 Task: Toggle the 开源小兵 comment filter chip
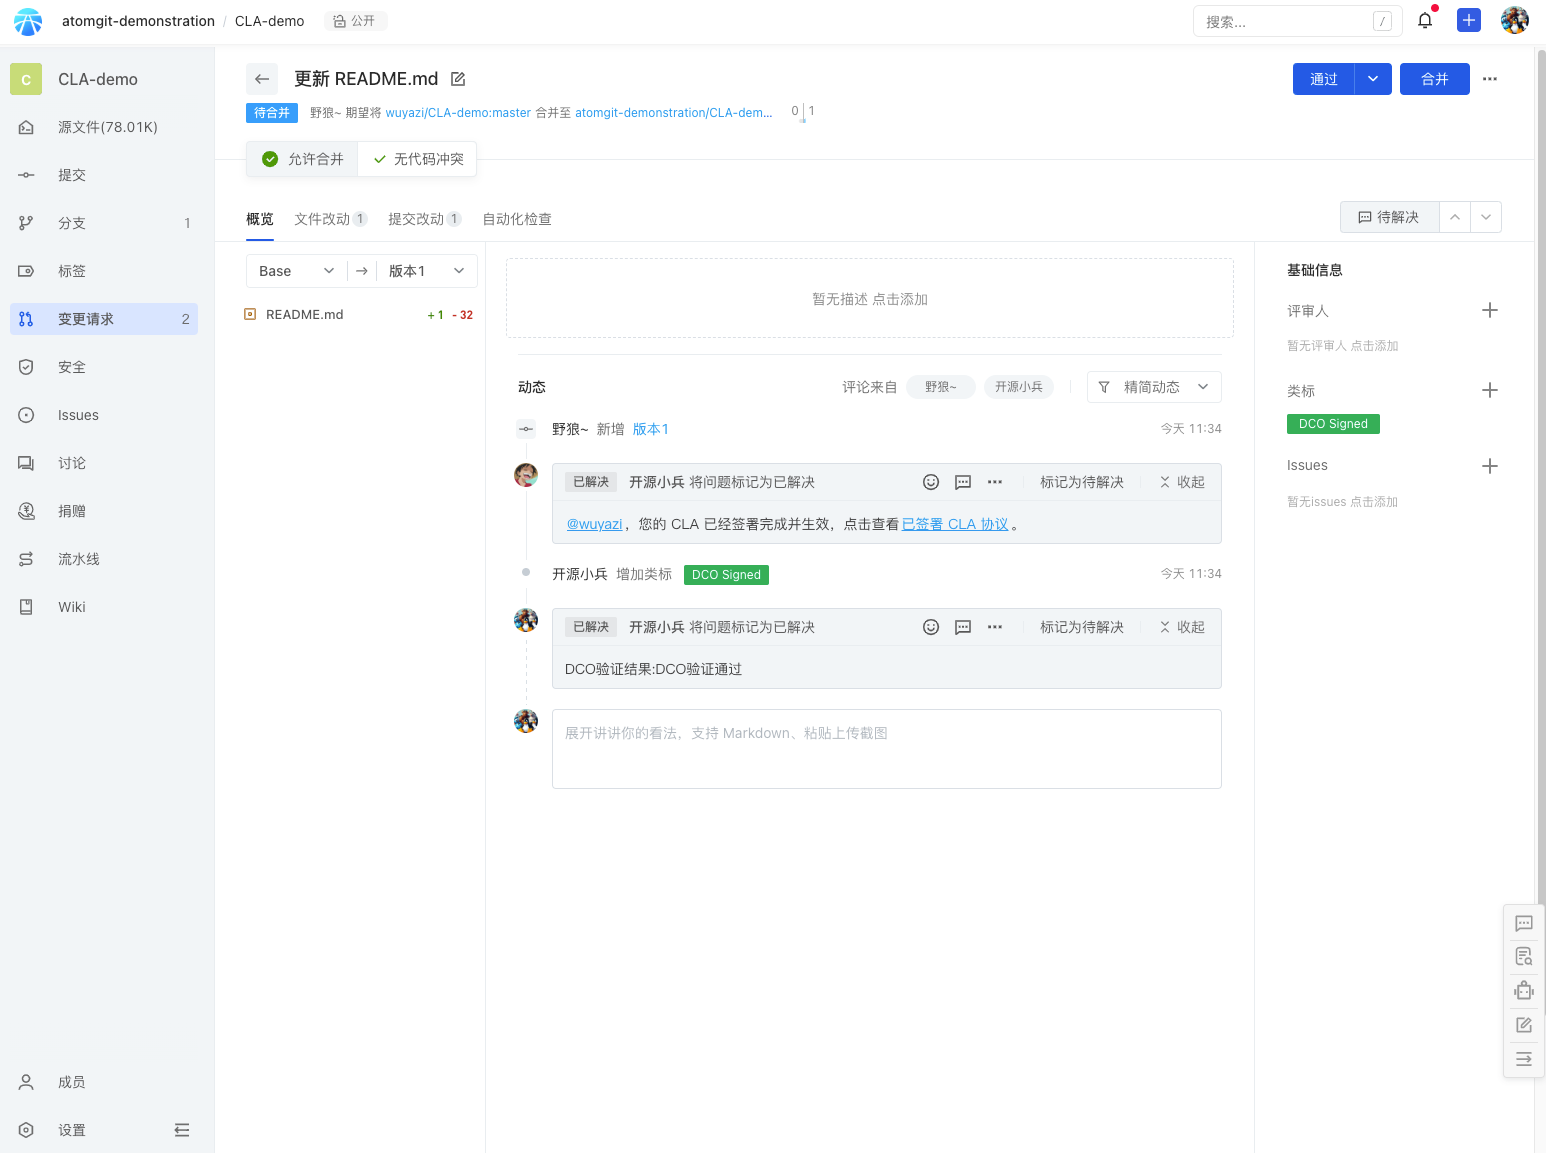(1018, 387)
